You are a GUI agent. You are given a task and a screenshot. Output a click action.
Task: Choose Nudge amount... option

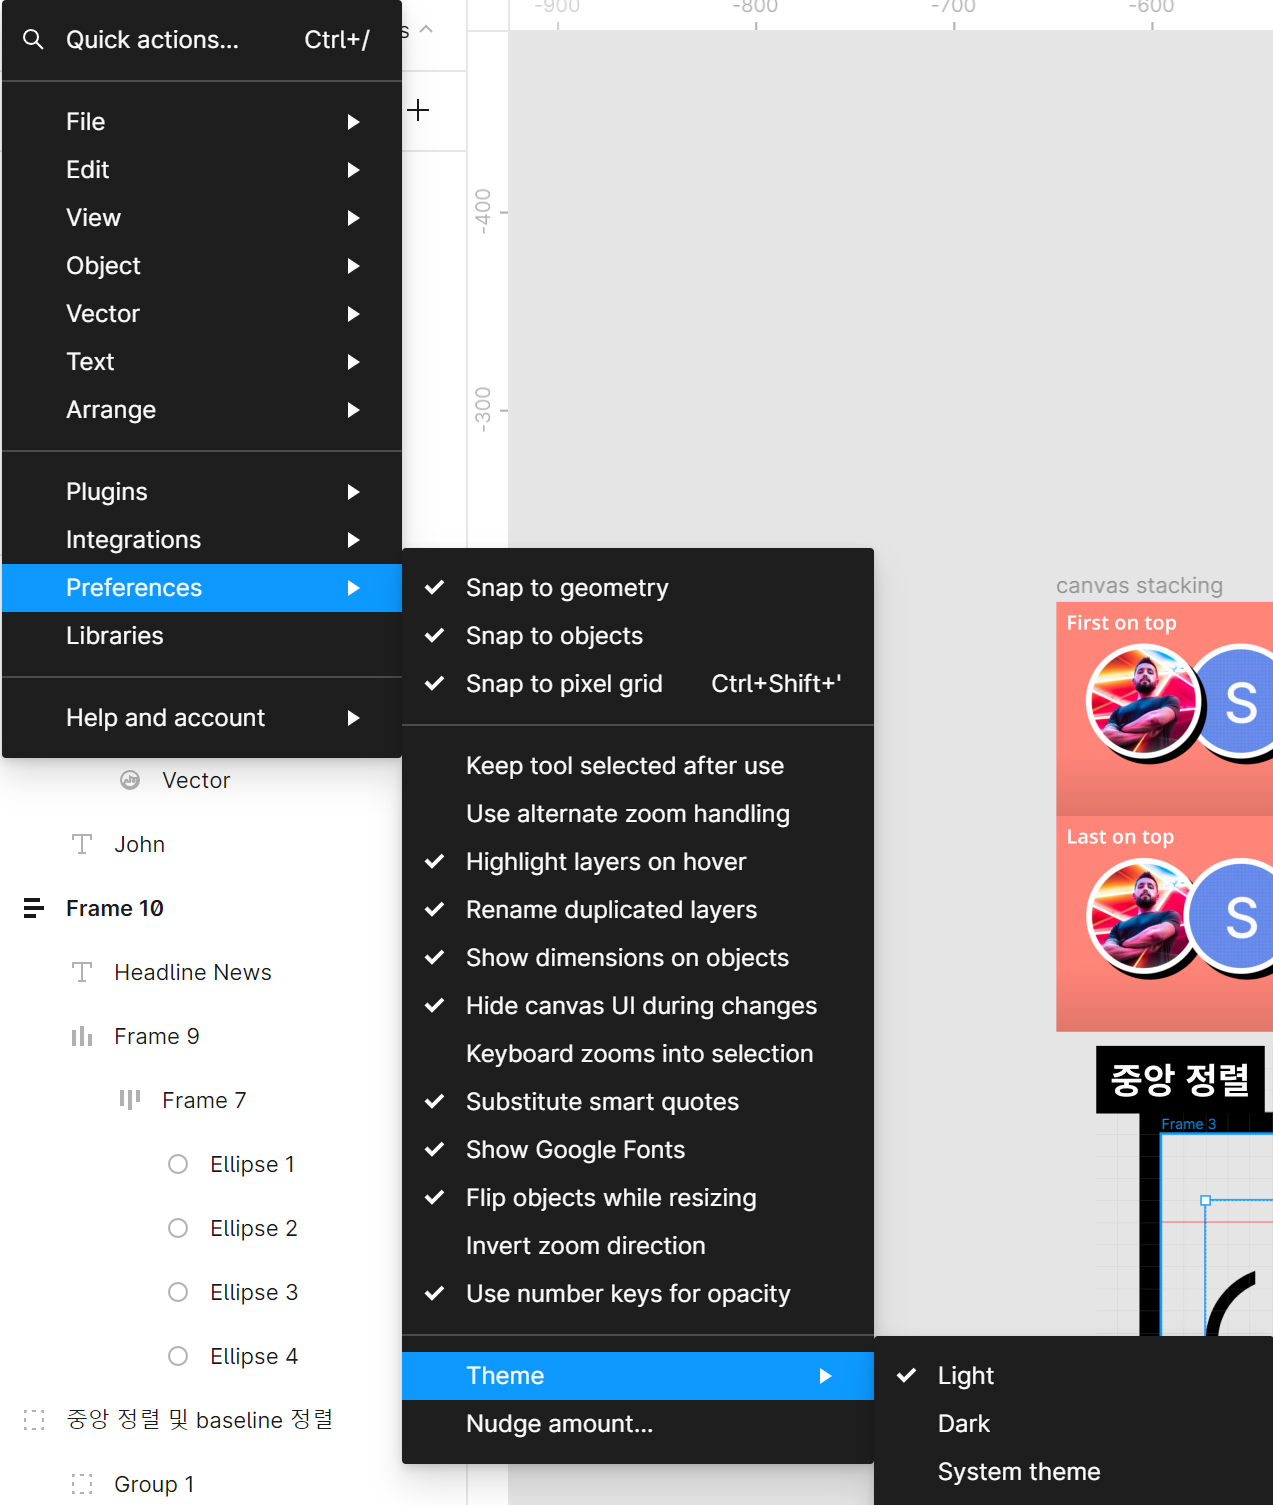[x=638, y=1424]
